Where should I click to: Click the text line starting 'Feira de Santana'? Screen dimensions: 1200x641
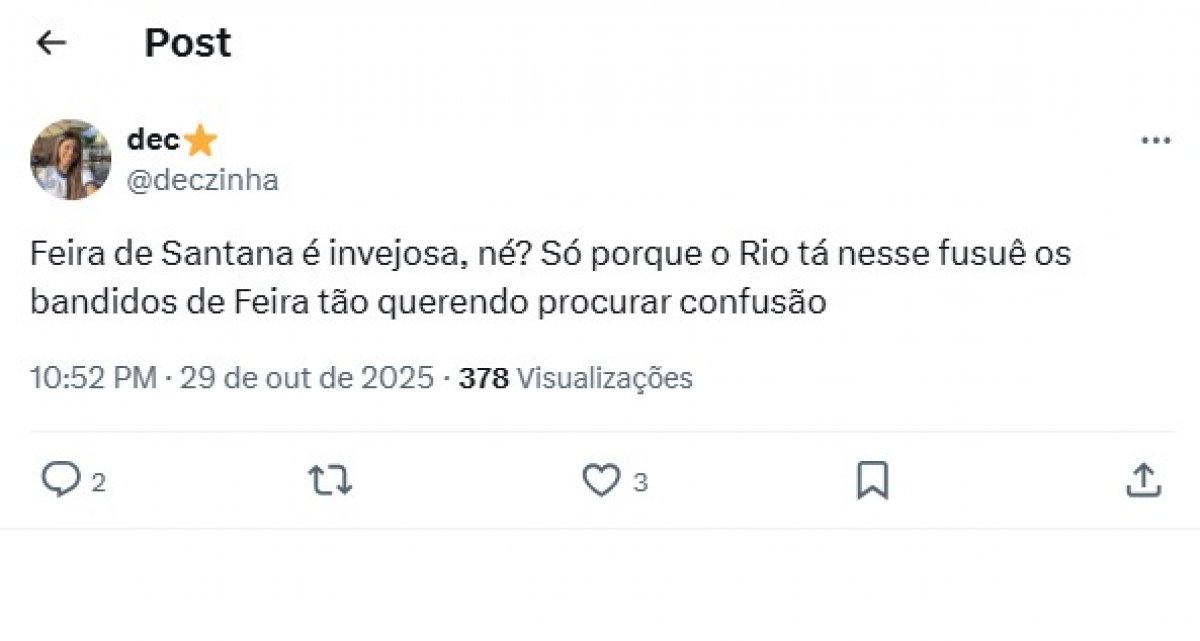click(550, 254)
